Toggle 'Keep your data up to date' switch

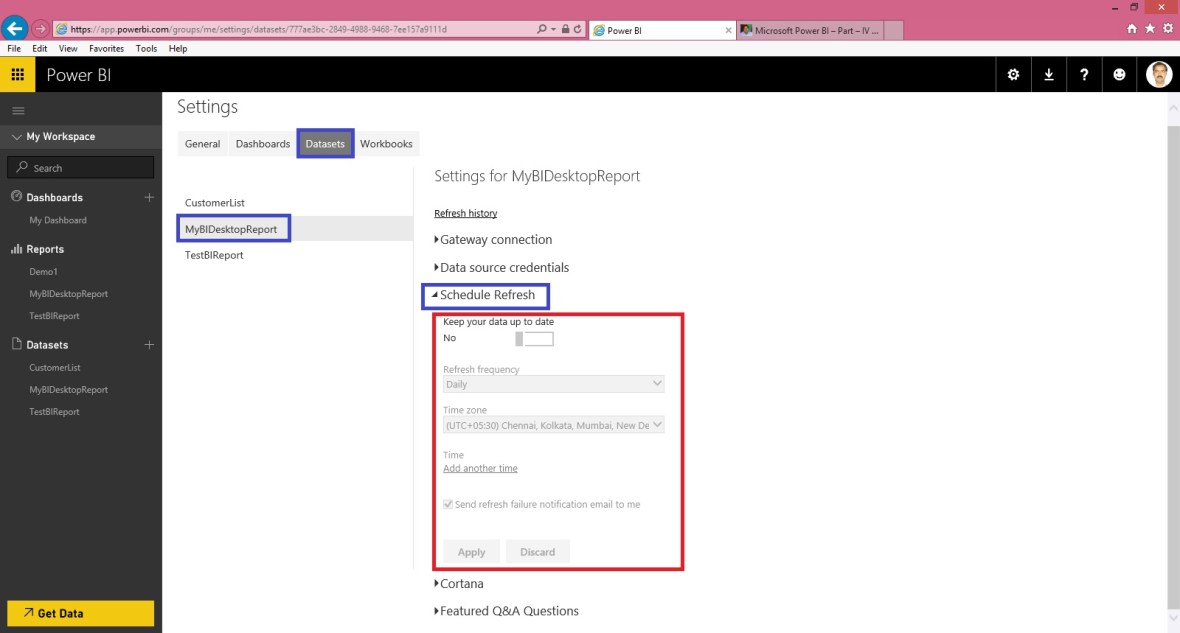(x=534, y=338)
